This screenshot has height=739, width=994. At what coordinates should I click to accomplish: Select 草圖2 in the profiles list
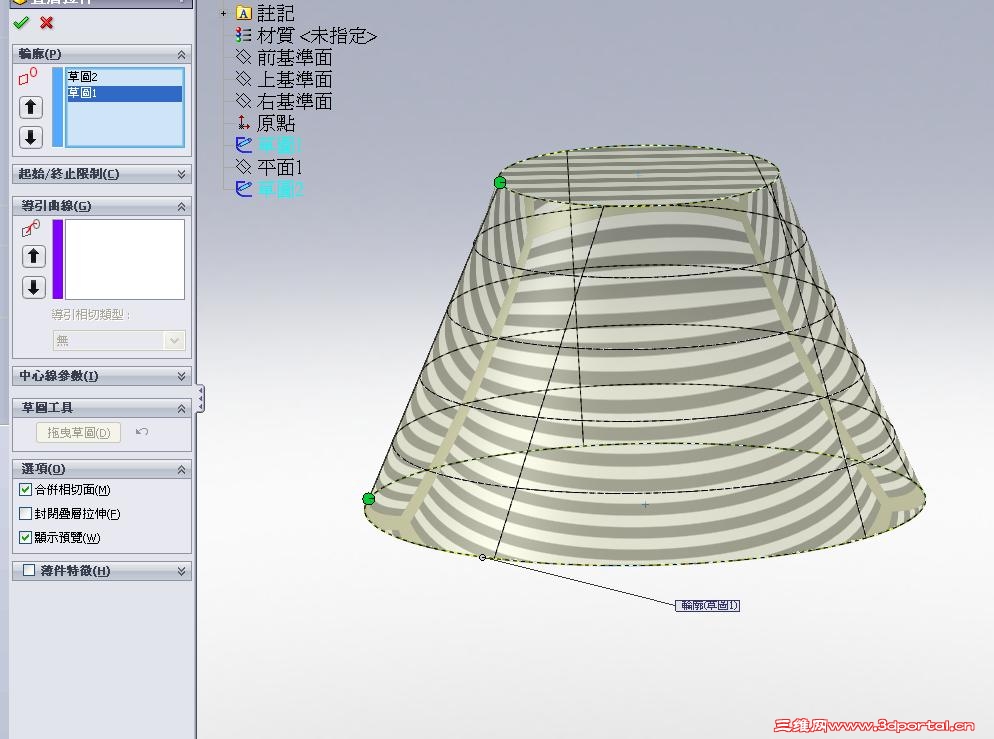[124, 77]
